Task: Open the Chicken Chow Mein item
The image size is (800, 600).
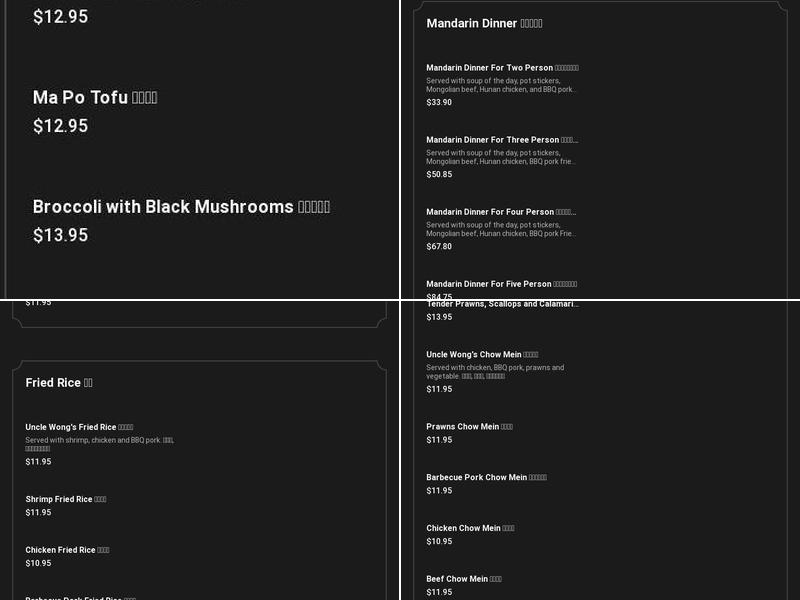Action: (470, 529)
